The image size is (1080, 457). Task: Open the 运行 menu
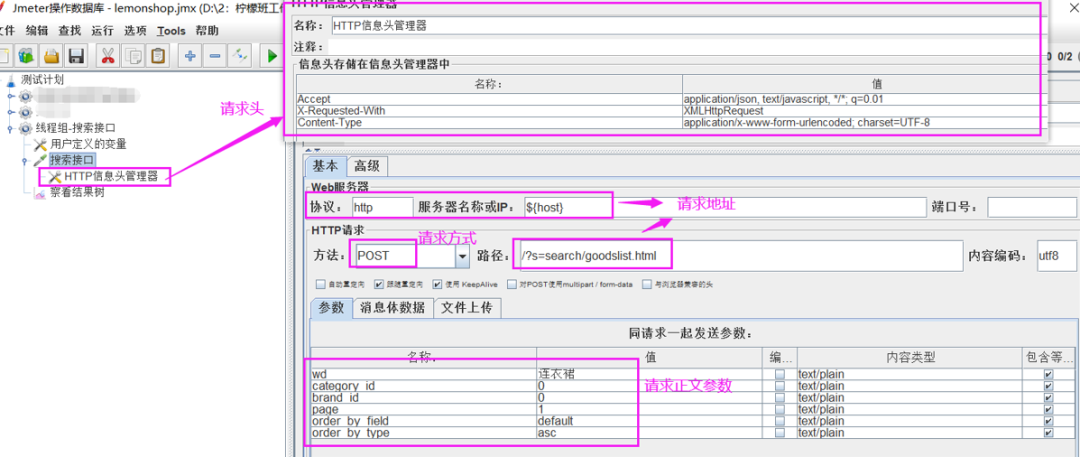pos(103,31)
